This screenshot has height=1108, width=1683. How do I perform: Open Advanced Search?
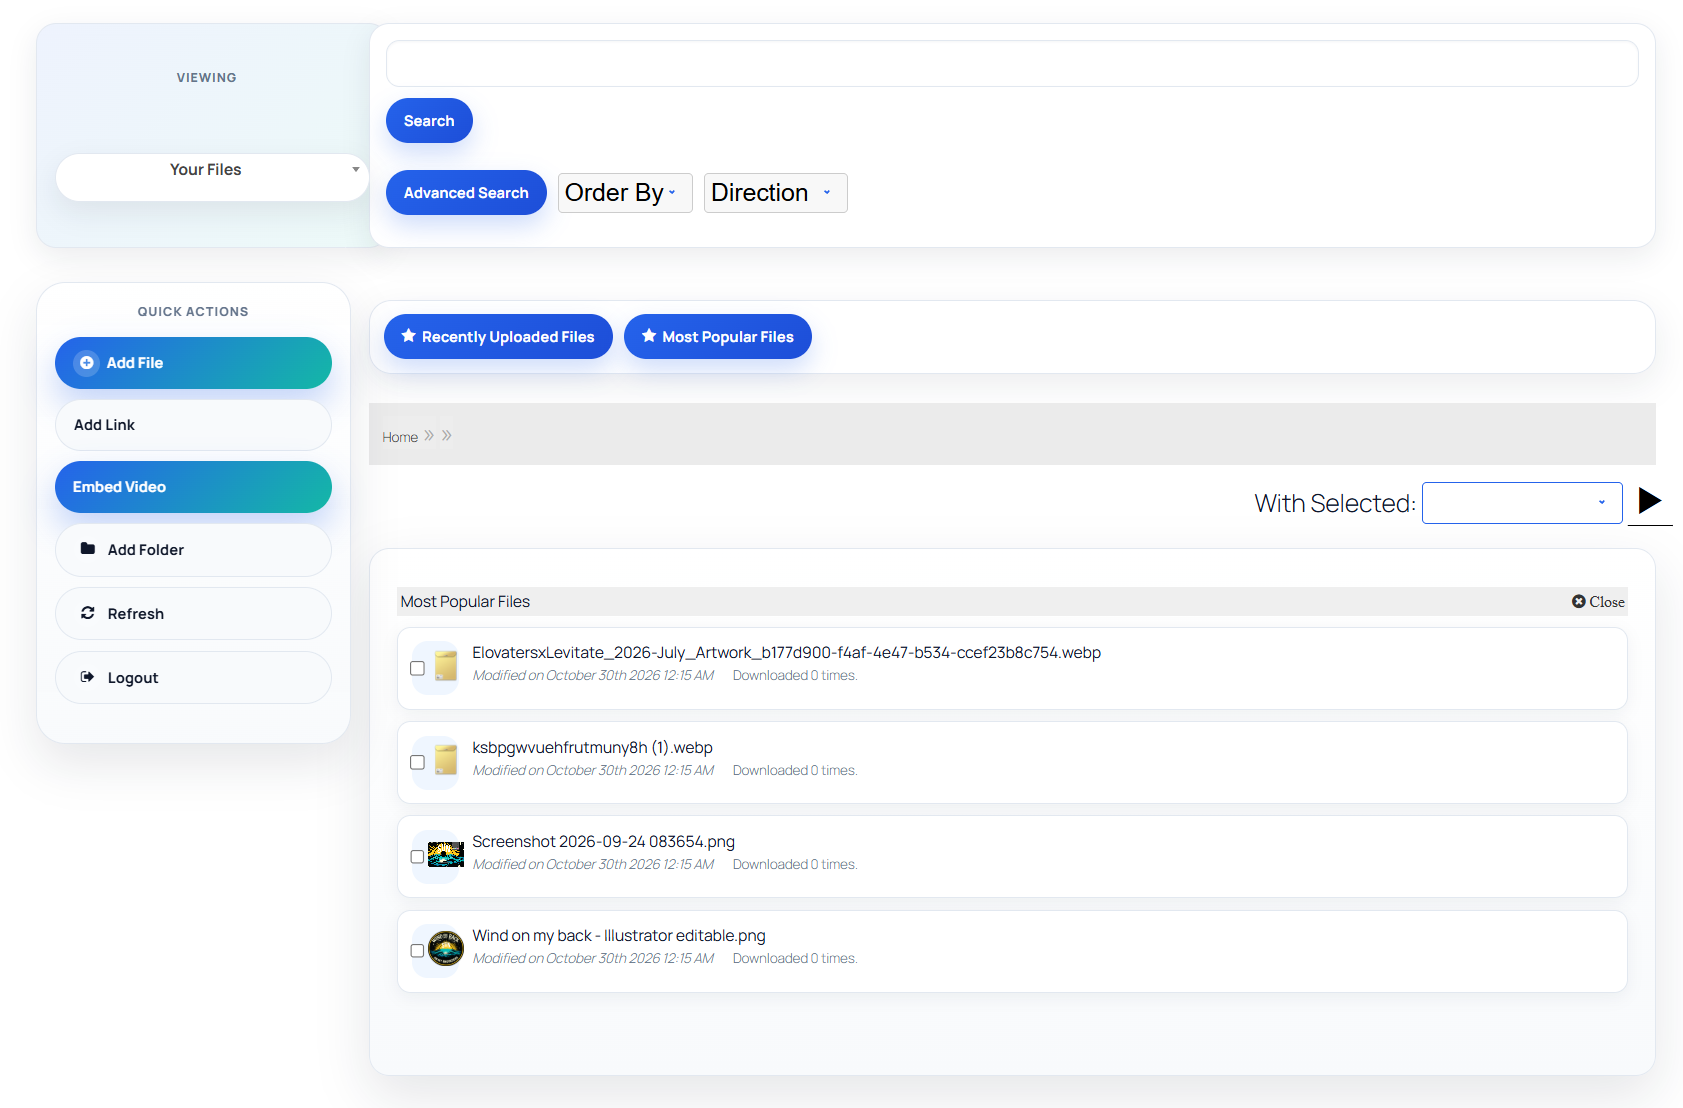466,193
